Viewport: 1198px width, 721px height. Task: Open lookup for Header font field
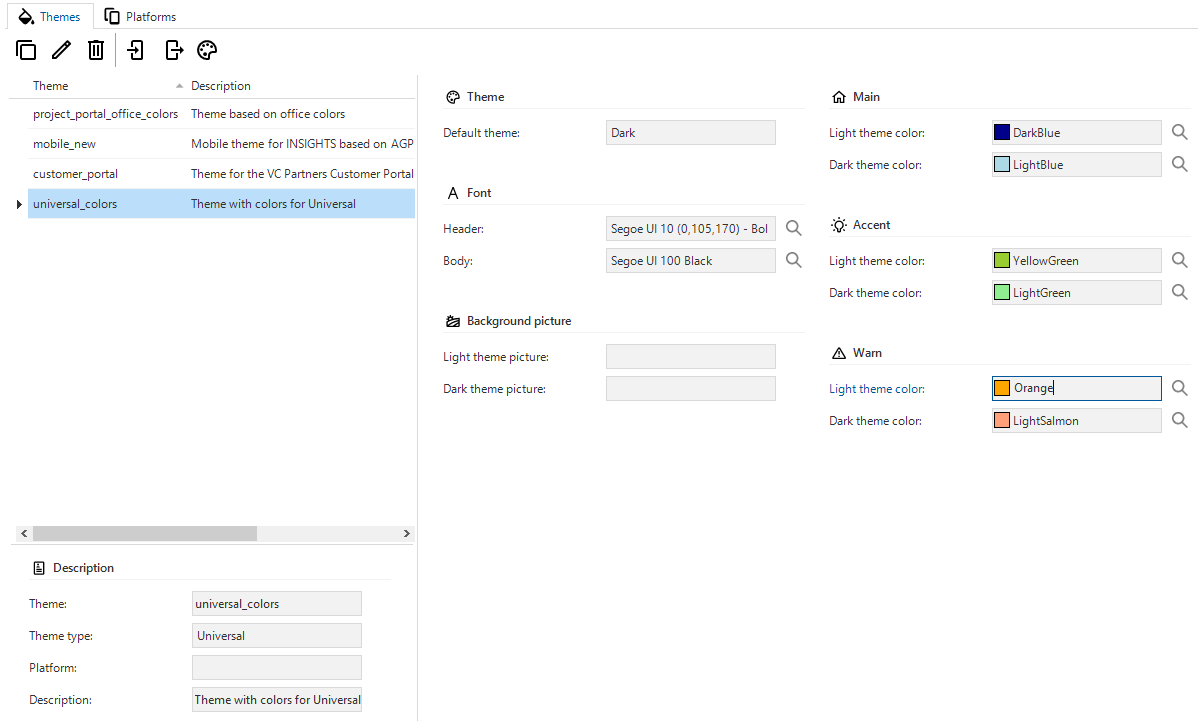coord(793,229)
